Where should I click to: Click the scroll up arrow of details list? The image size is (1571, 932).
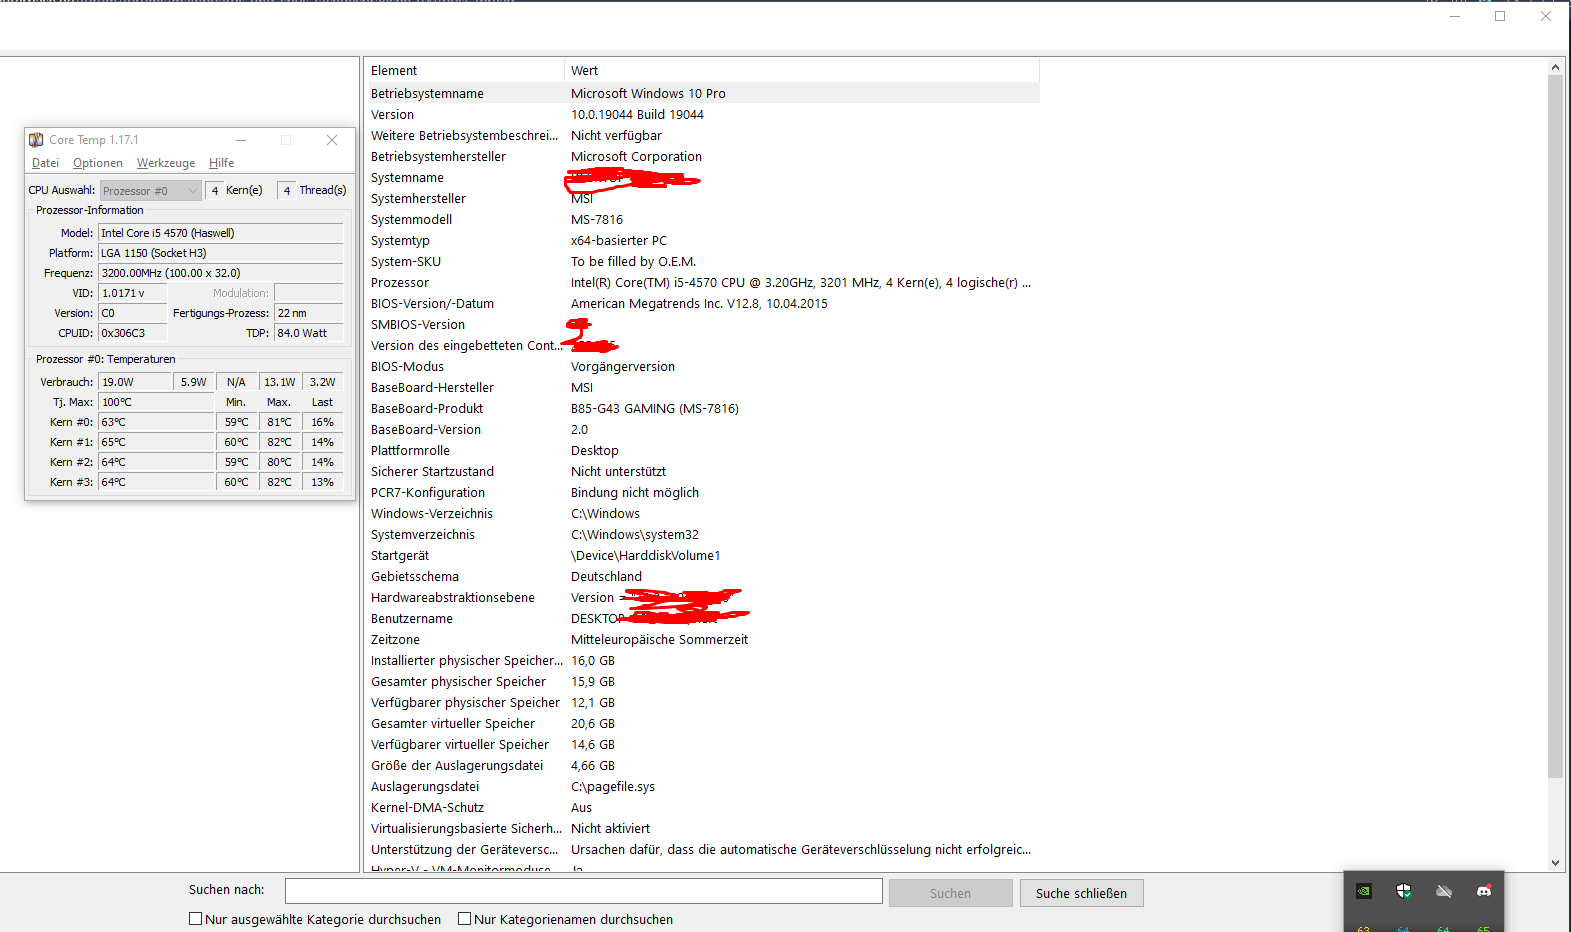tap(1555, 67)
